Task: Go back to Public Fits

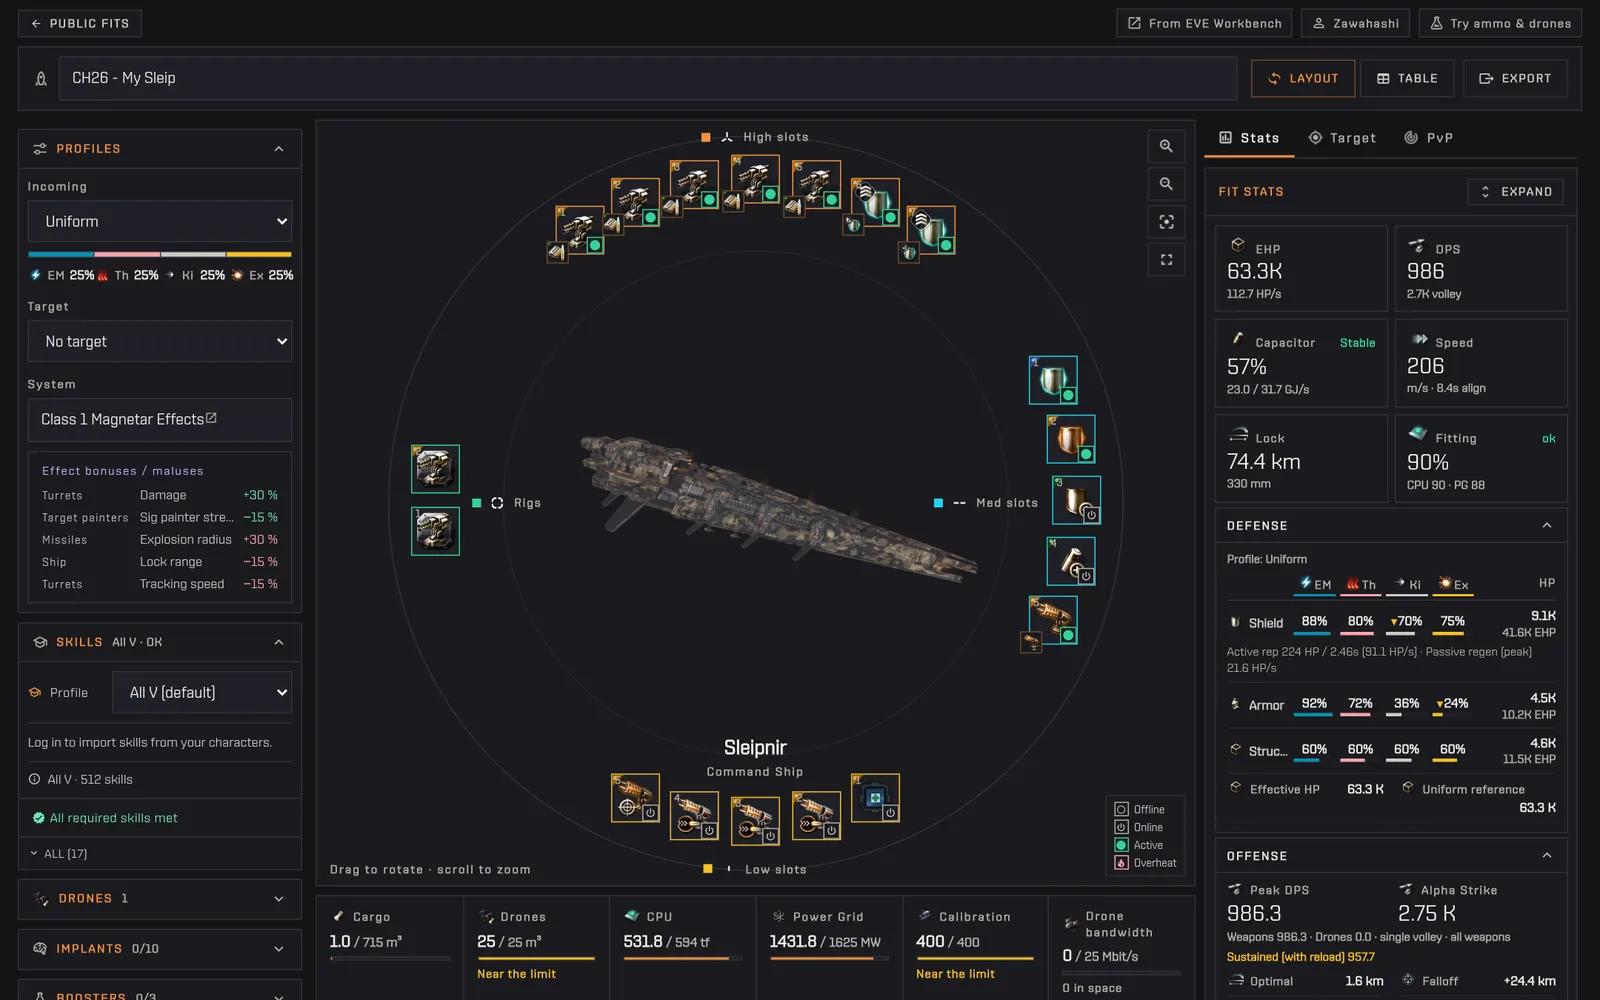Action: (x=80, y=23)
